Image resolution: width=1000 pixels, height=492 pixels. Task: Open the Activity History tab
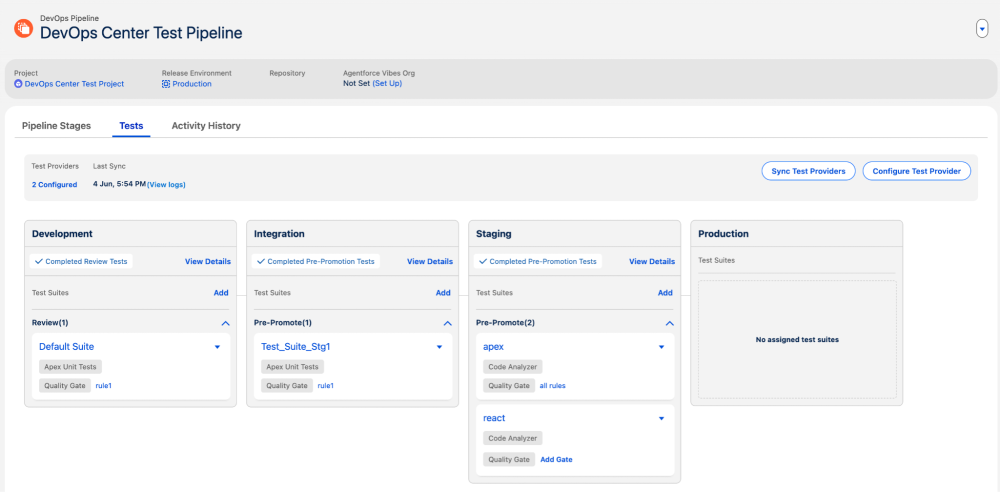pyautogui.click(x=206, y=126)
